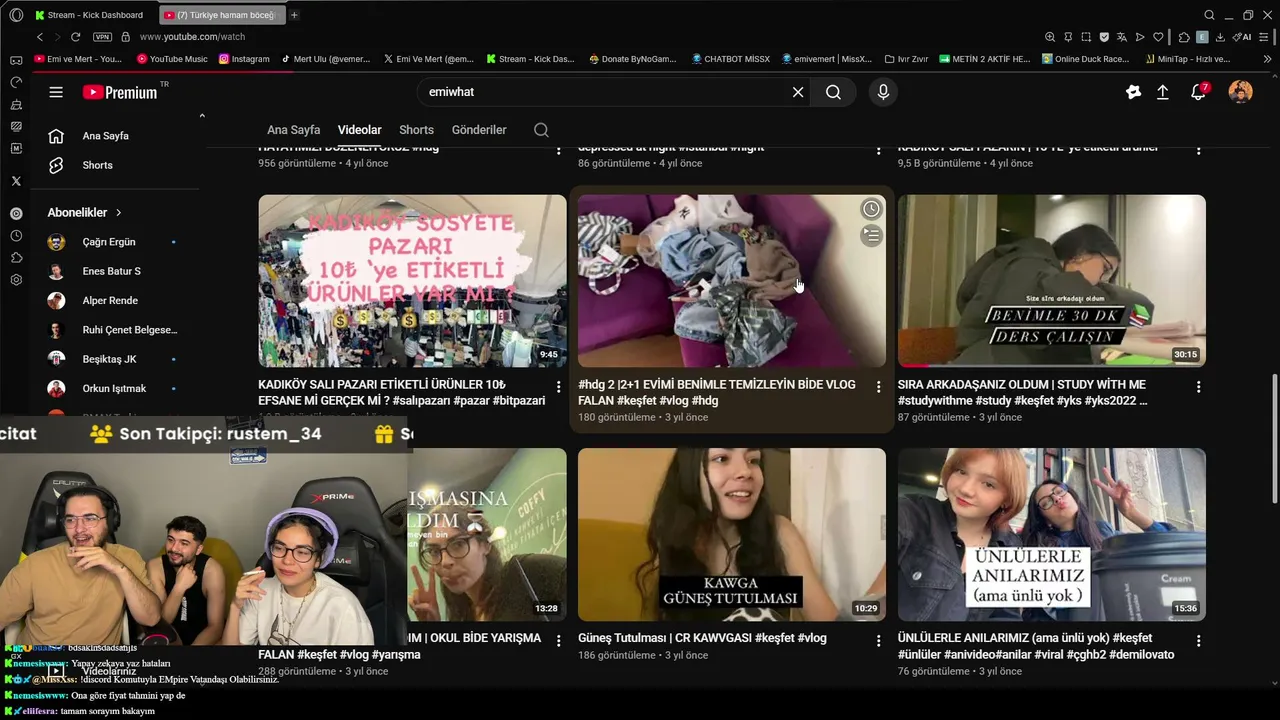
Task: Open Enes Batur S subscription channel
Action: [x=113, y=271]
